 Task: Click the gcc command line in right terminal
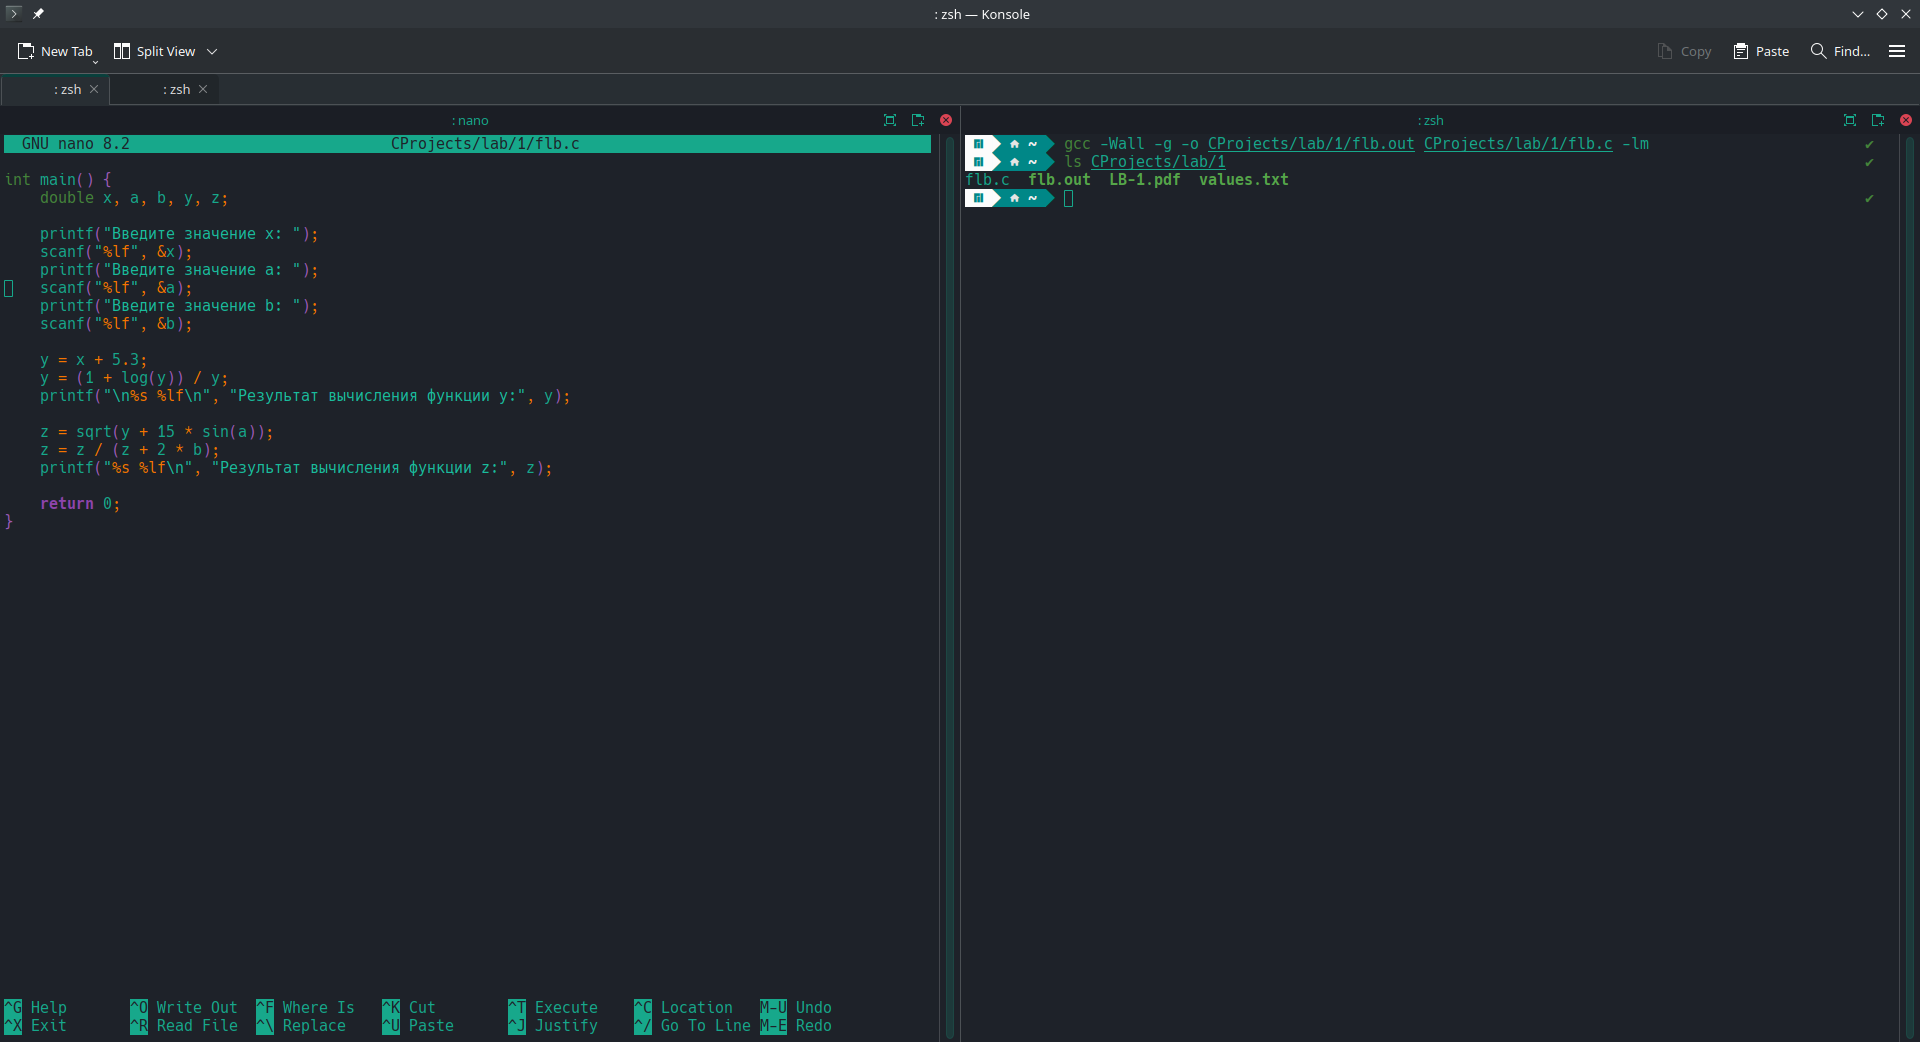pos(1356,144)
